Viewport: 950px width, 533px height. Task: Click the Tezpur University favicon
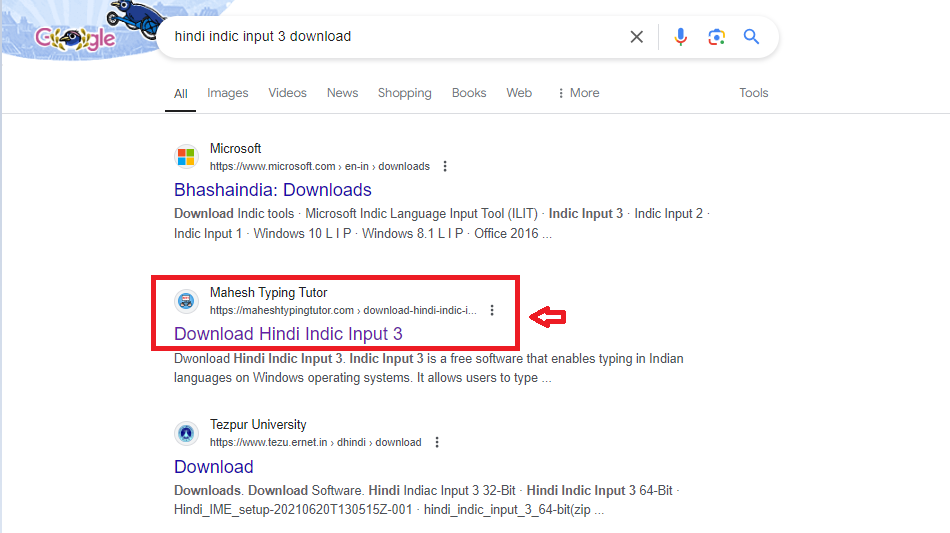click(186, 433)
